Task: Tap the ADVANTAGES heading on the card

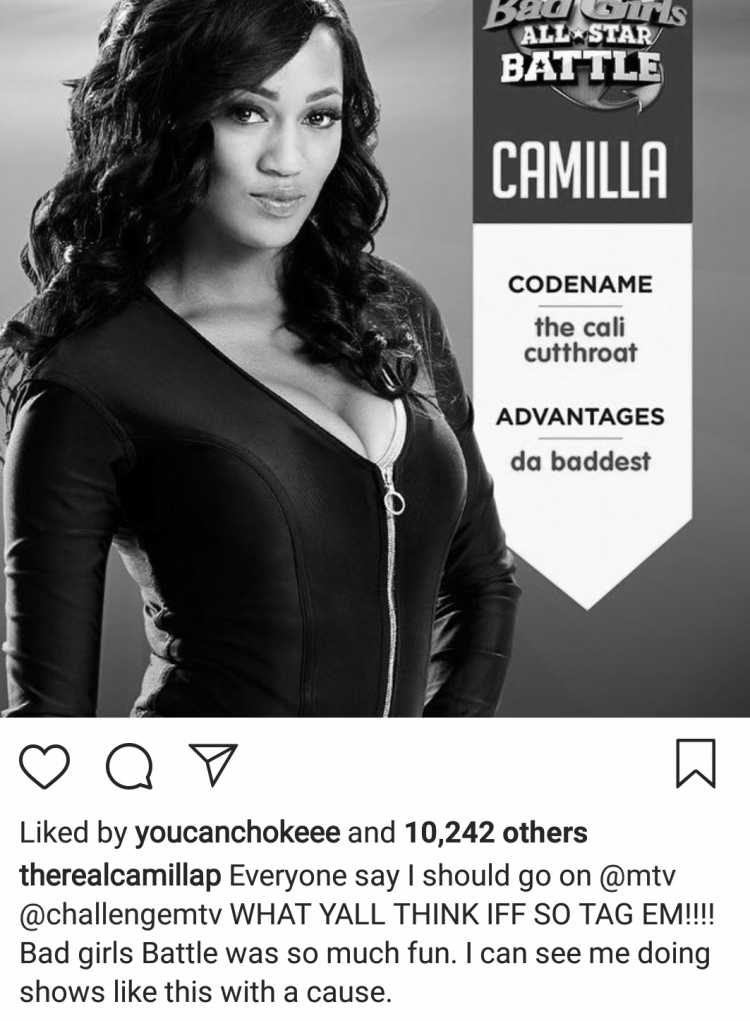Action: pos(580,417)
